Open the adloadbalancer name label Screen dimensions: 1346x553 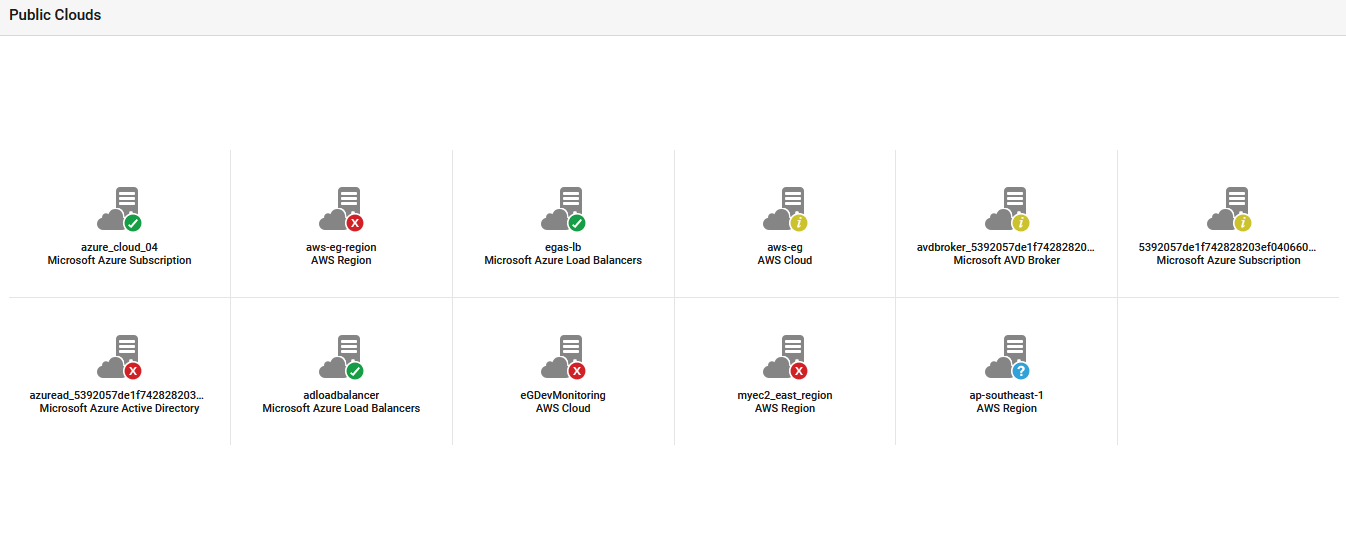pyautogui.click(x=341, y=395)
